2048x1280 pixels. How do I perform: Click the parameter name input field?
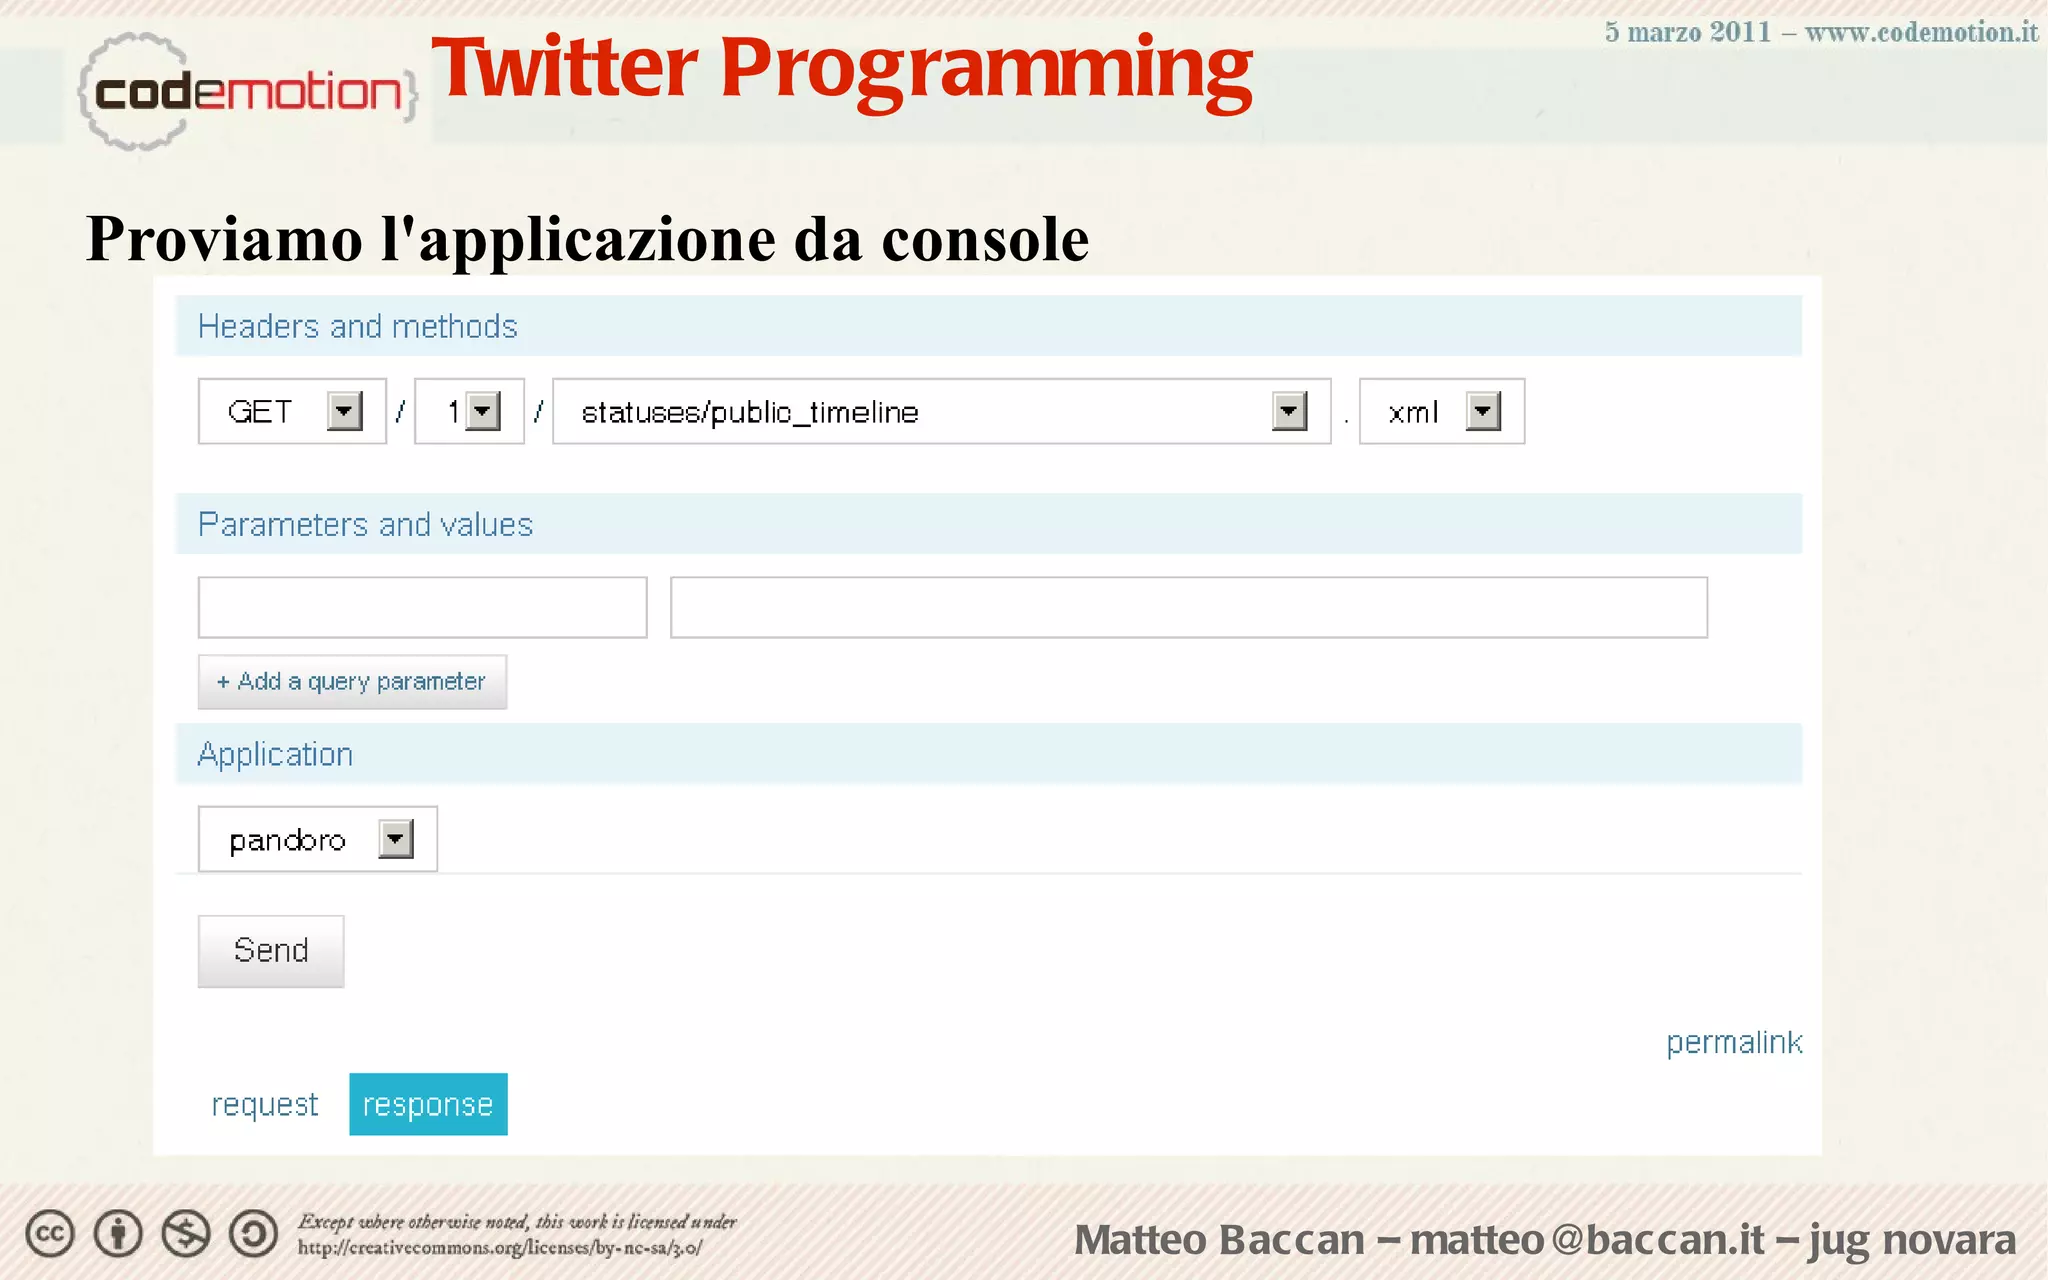click(422, 607)
